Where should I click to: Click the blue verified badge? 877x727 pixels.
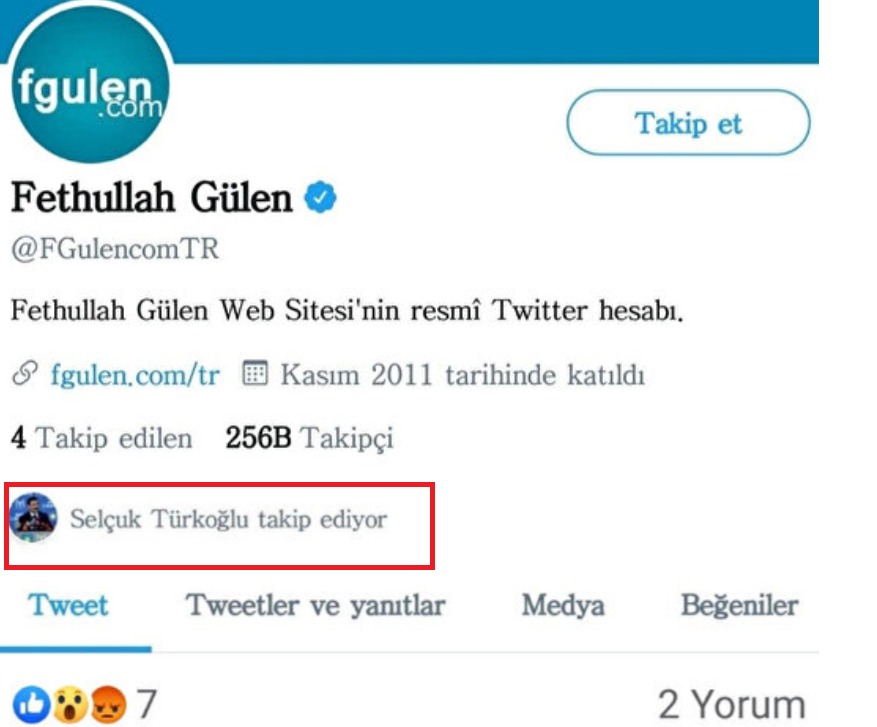320,197
